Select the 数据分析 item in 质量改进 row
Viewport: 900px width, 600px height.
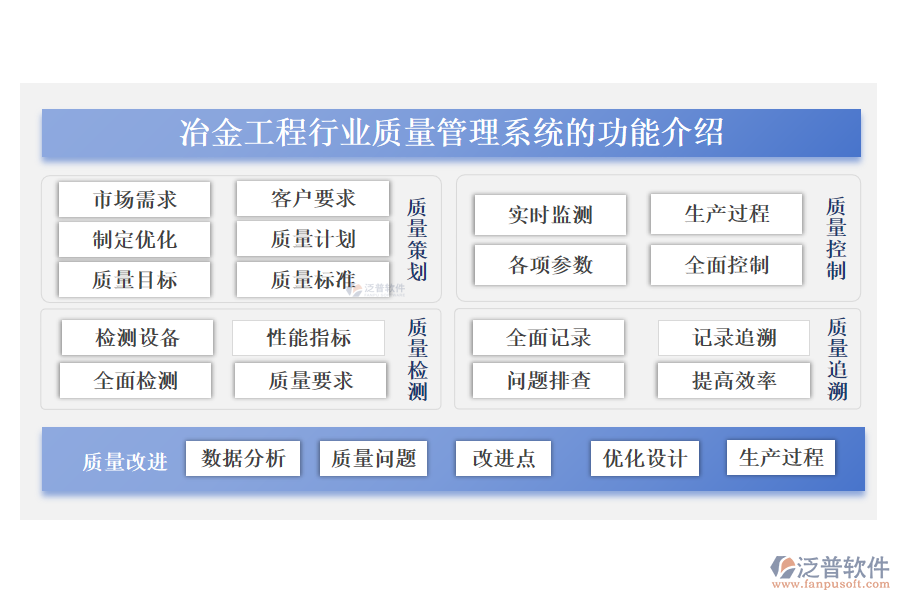click(x=243, y=458)
